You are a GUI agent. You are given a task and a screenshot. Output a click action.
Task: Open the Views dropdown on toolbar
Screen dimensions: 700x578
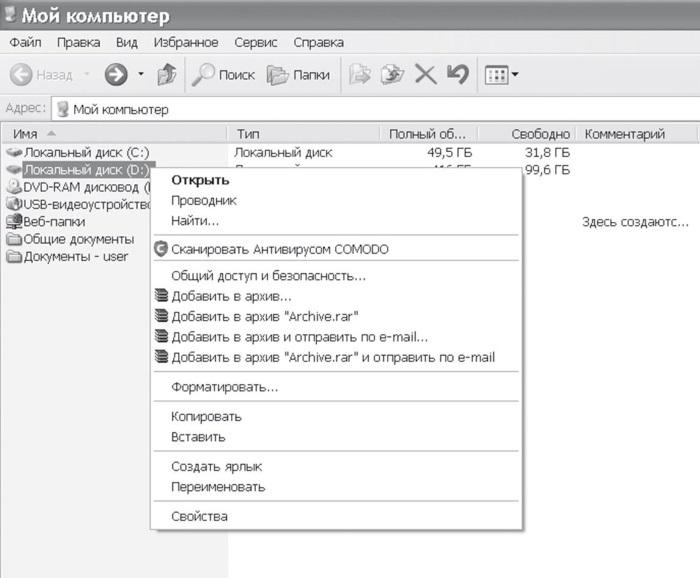[x=501, y=75]
